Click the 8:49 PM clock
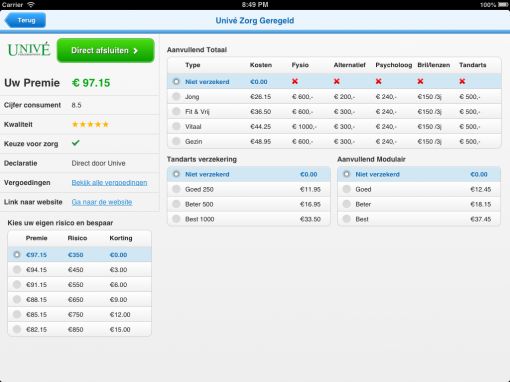The image size is (510, 382). [x=255, y=5]
